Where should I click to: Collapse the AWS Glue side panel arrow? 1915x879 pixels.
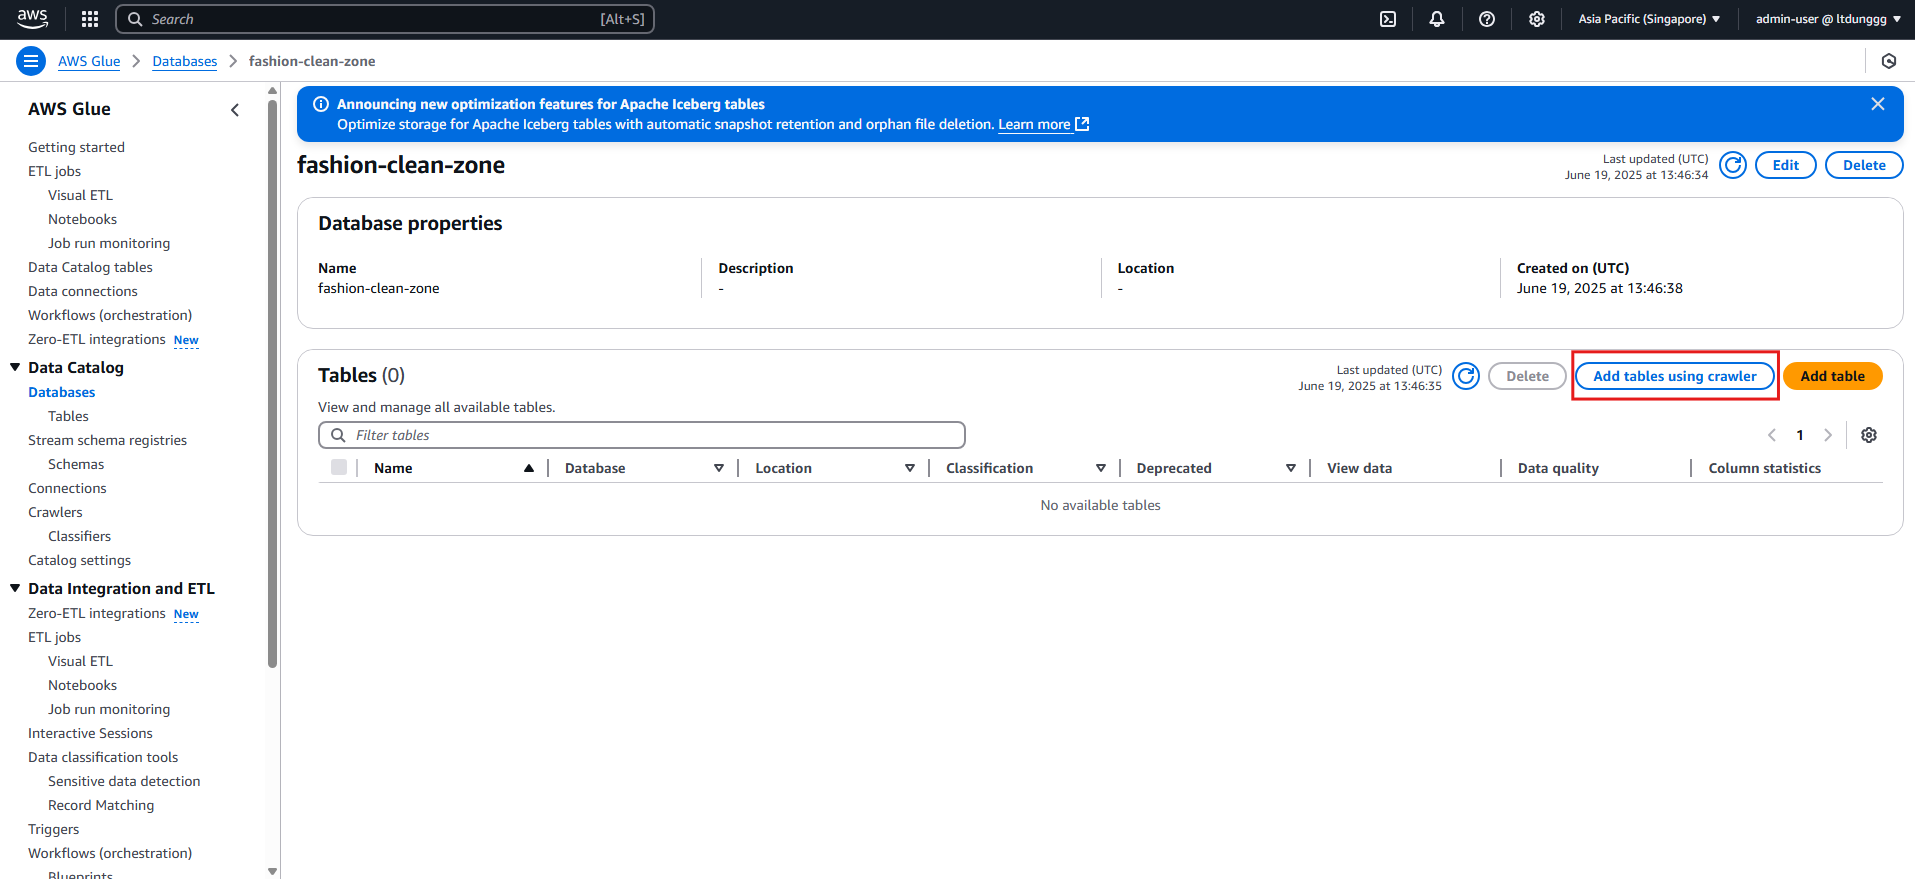pyautogui.click(x=235, y=110)
